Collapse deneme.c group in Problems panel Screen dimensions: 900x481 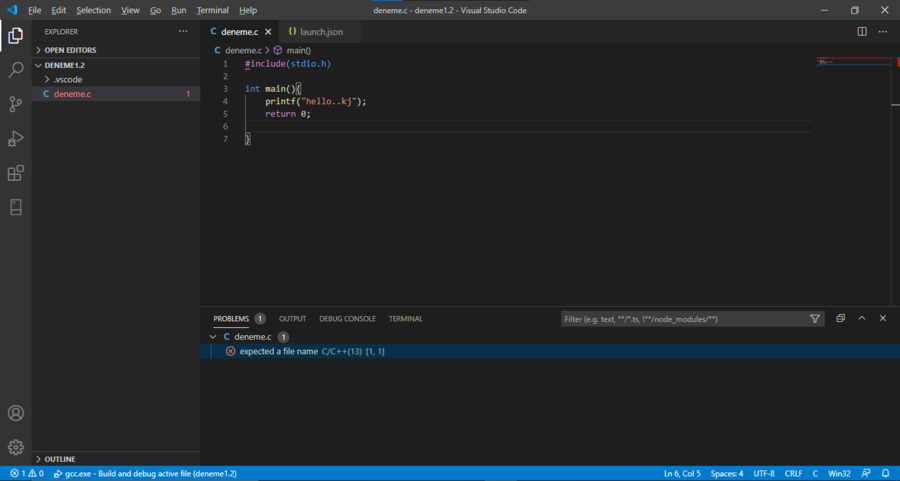click(x=213, y=337)
